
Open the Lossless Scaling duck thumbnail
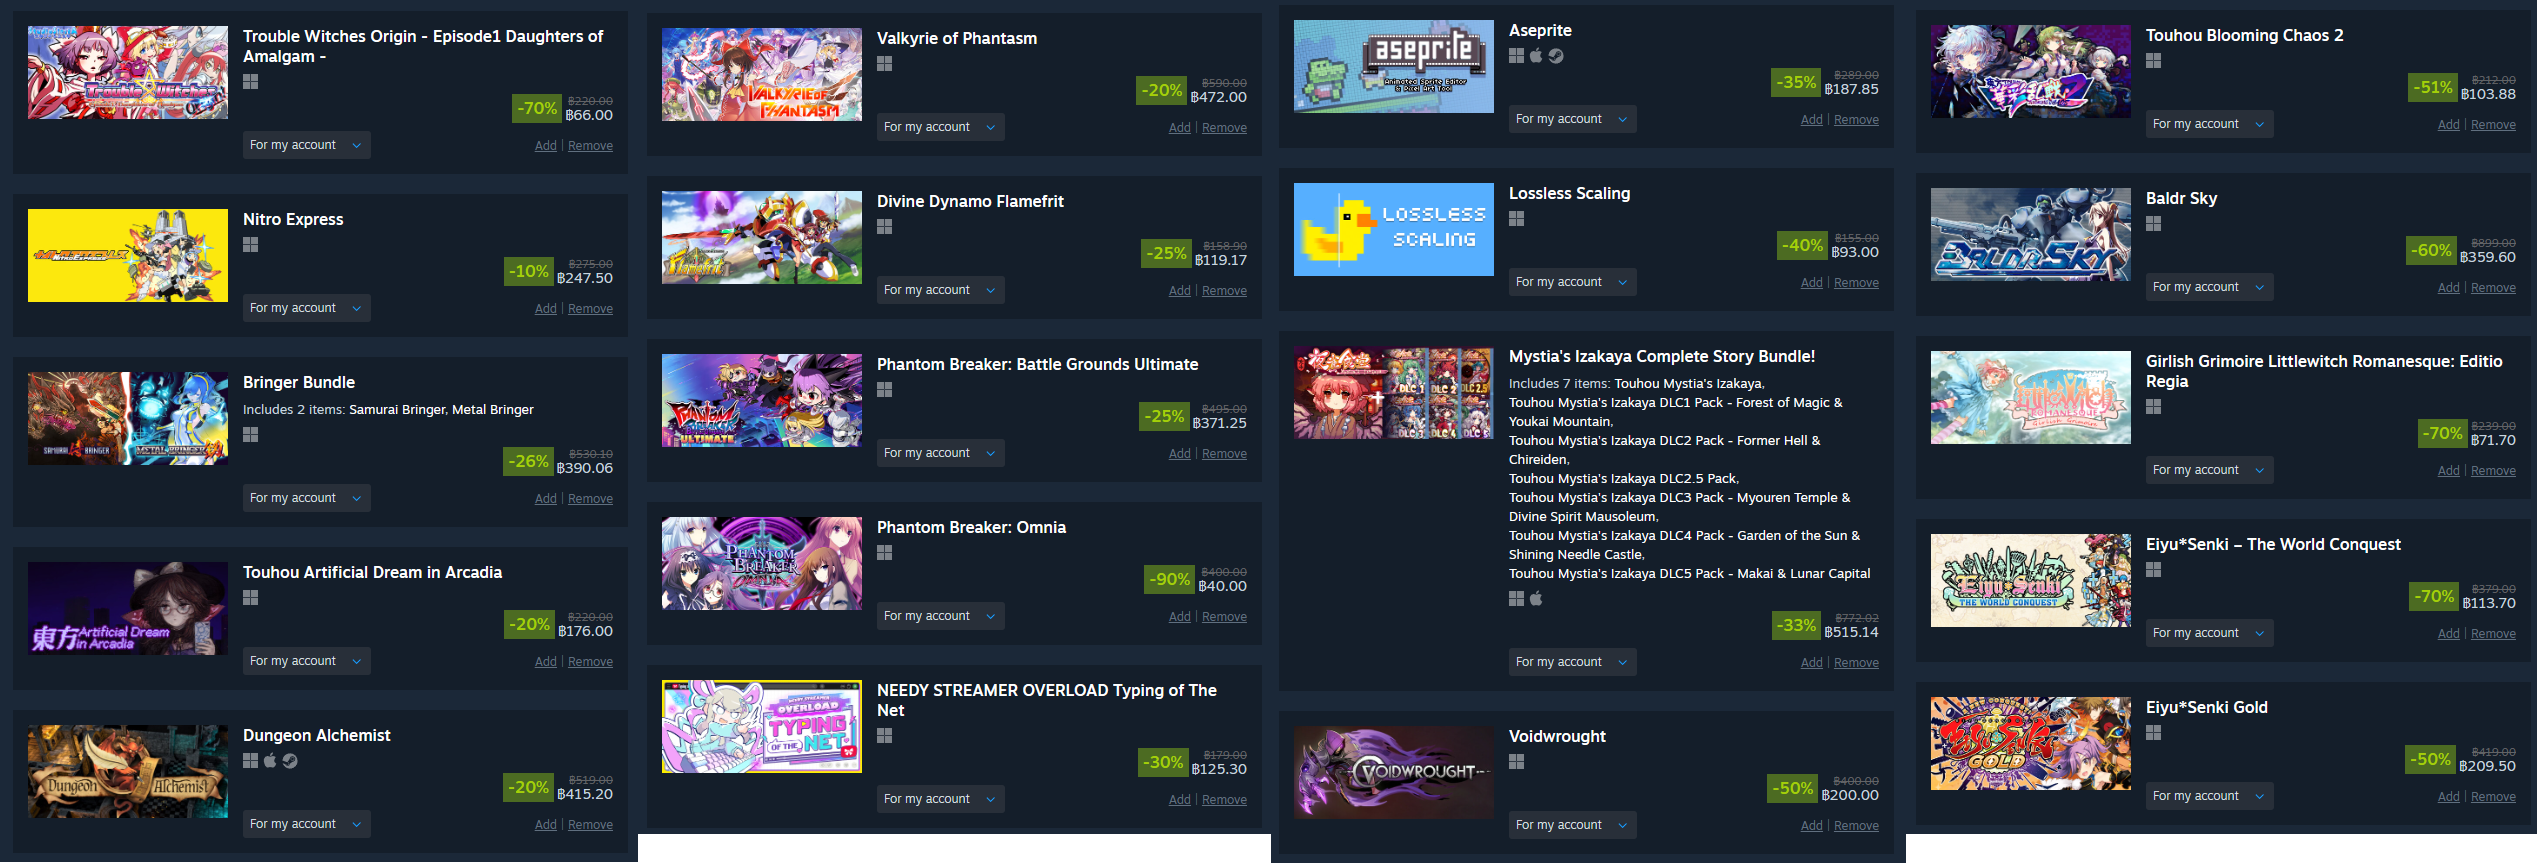tap(1394, 230)
